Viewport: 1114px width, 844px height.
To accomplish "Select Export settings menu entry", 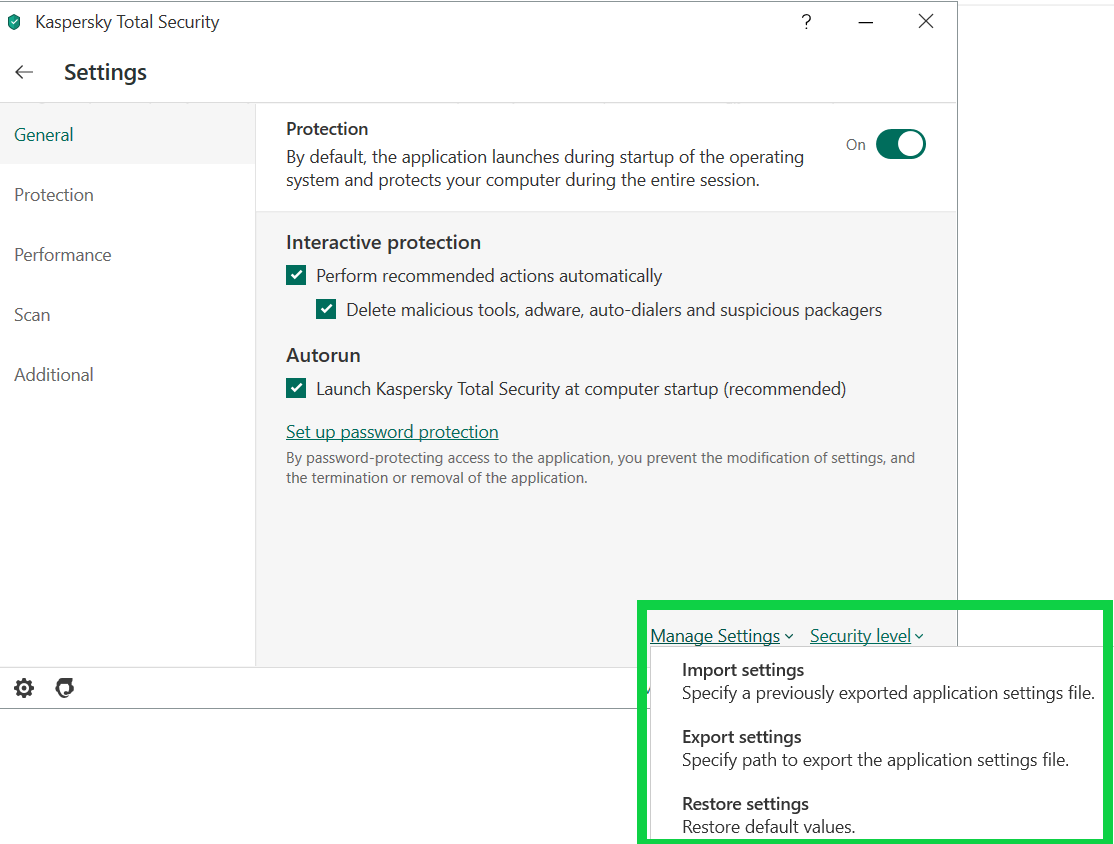I will point(742,737).
